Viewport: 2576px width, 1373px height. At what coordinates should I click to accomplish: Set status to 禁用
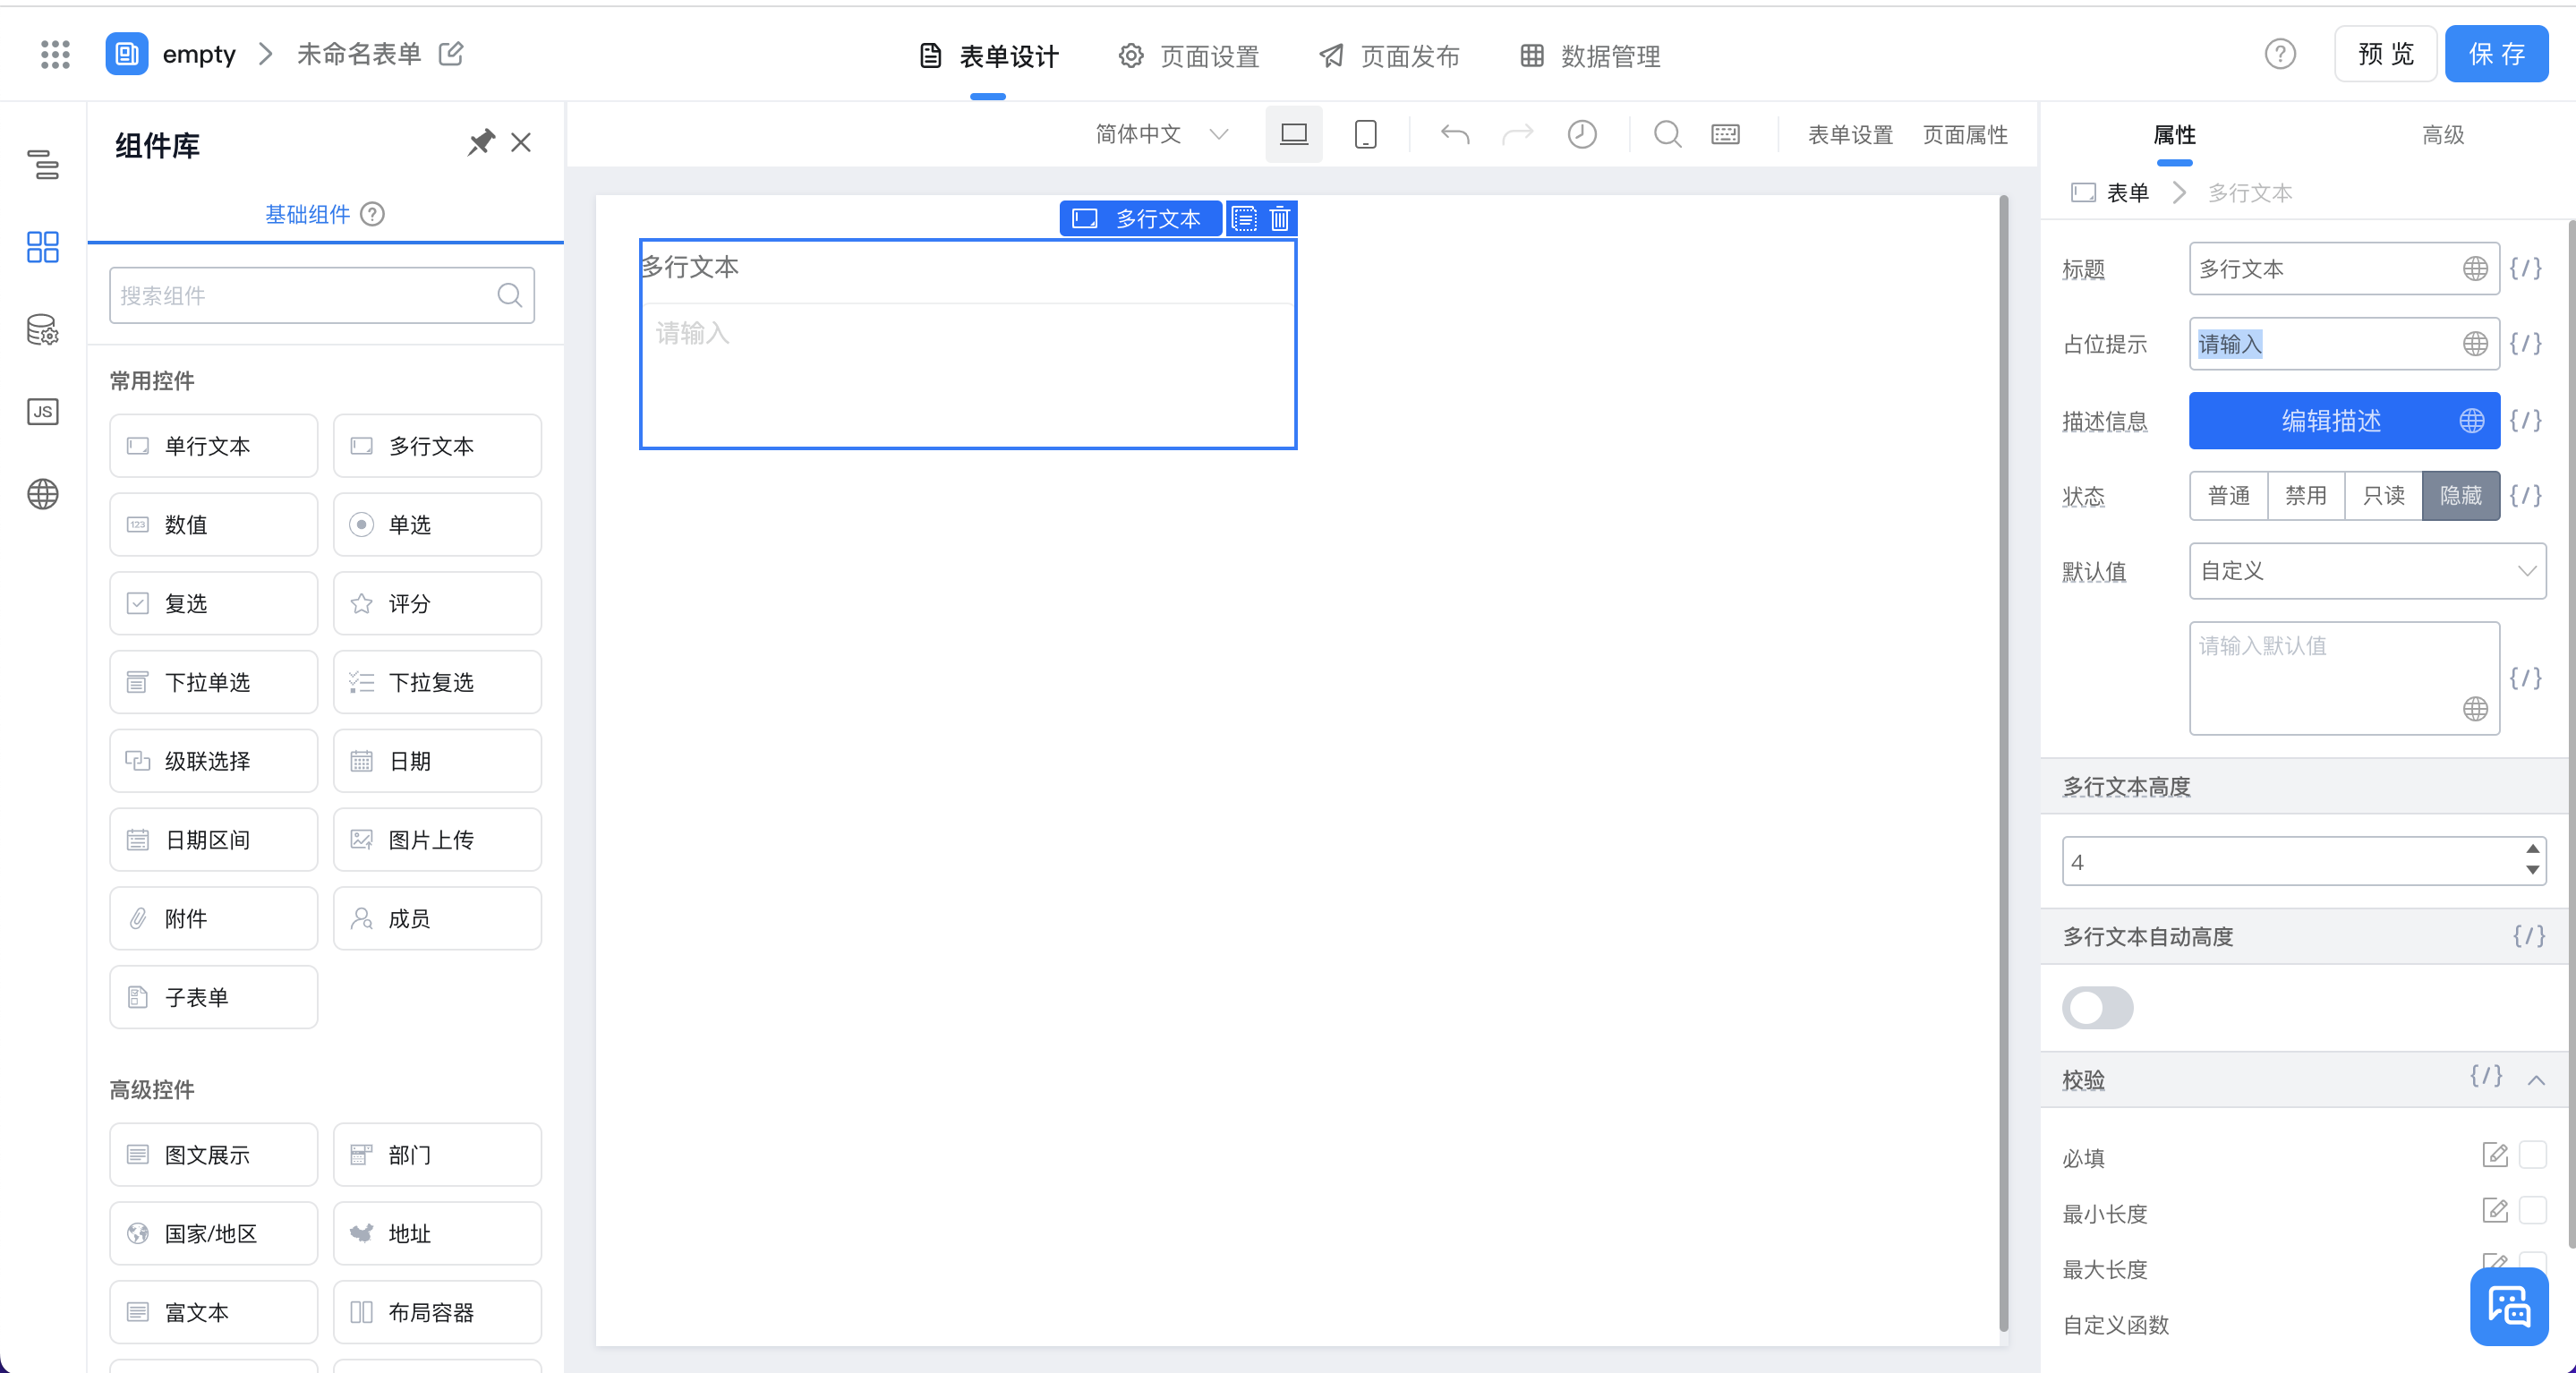[x=2306, y=496]
